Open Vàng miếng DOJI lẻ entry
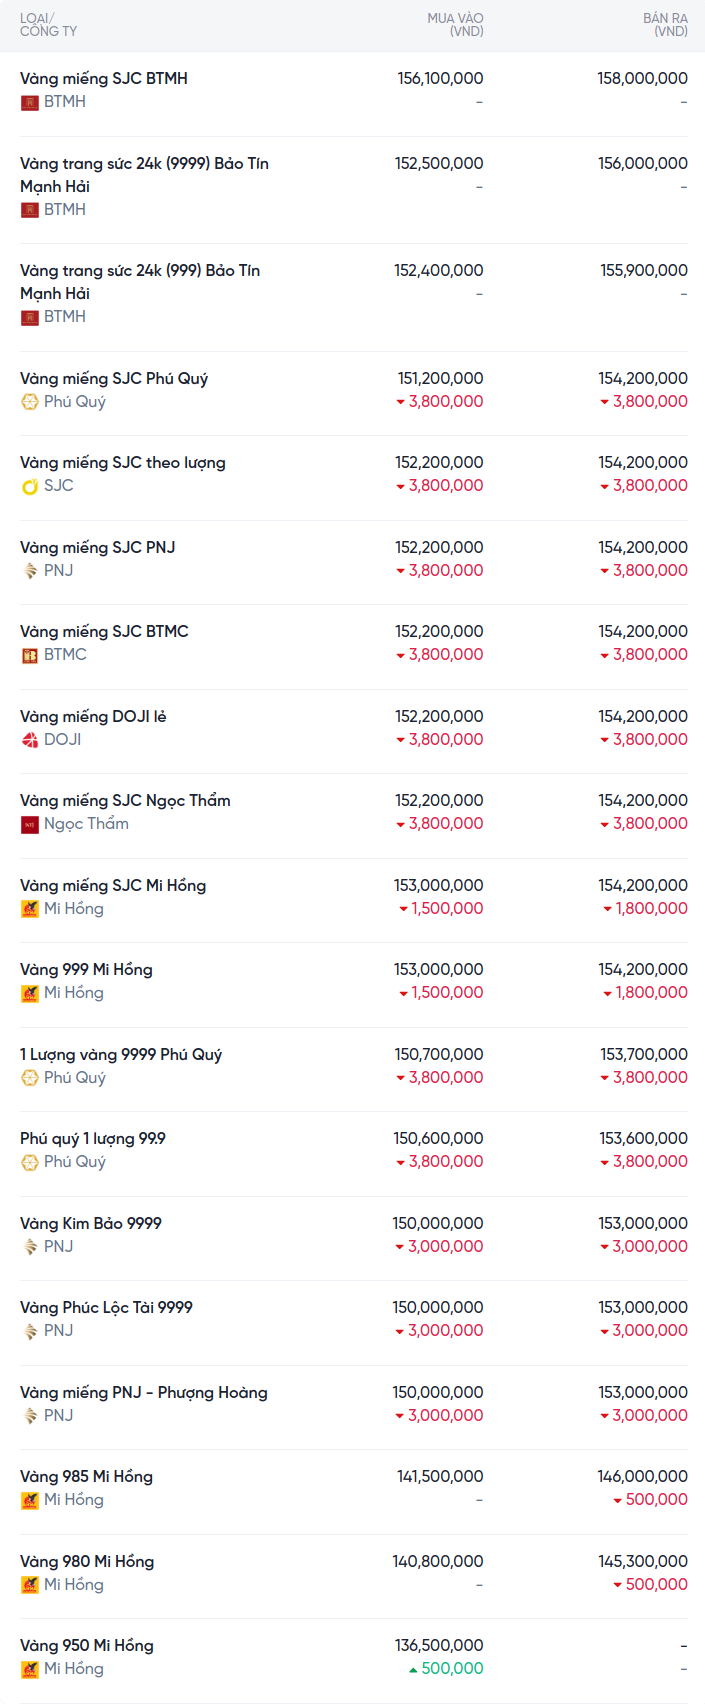This screenshot has height=1704, width=705. click(93, 716)
